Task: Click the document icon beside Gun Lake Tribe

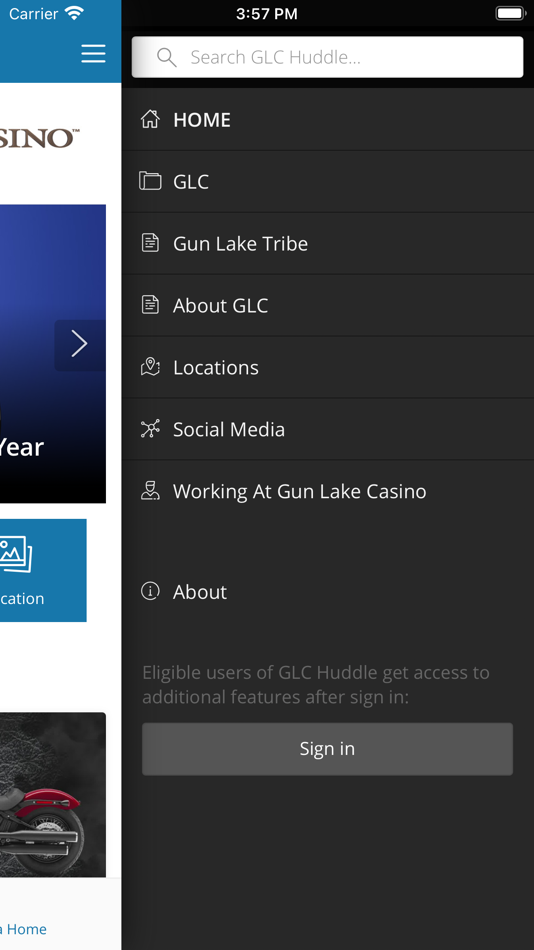Action: coord(150,243)
